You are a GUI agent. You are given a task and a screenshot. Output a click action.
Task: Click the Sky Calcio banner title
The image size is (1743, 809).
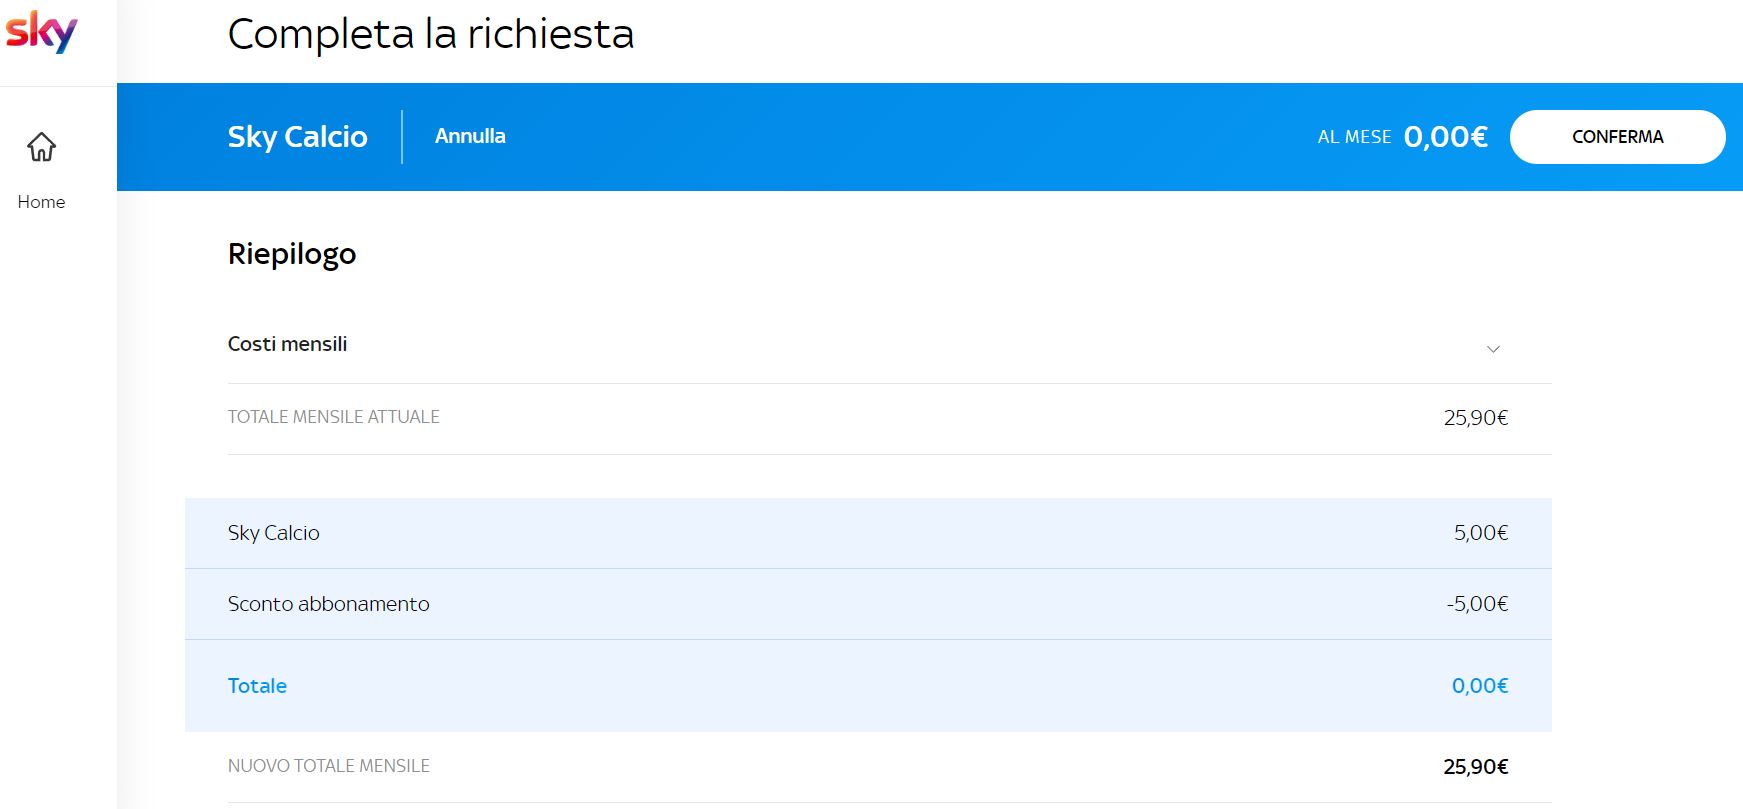coord(298,137)
